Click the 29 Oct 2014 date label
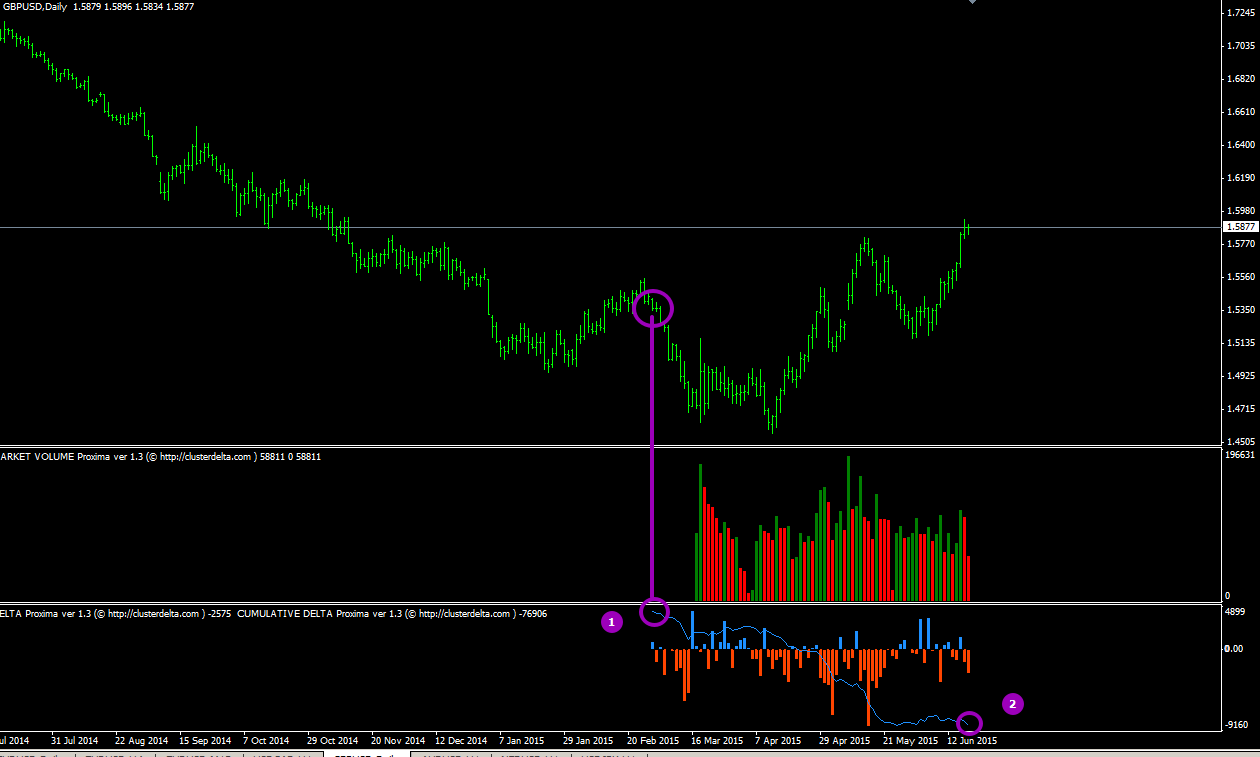Image resolution: width=1260 pixels, height=757 pixels. click(x=332, y=741)
